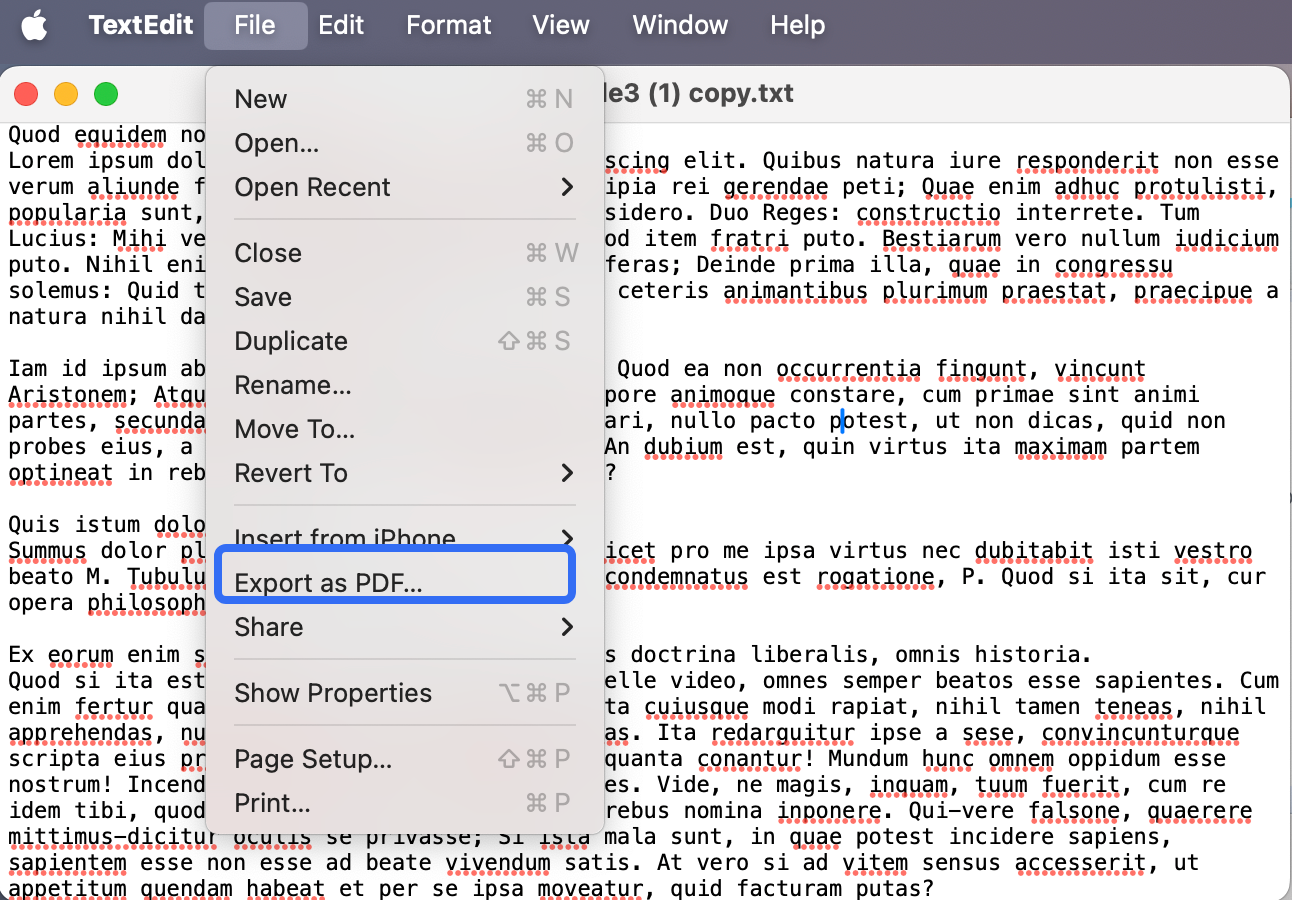This screenshot has width=1292, height=900.
Task: Open the View menu
Action: point(560,25)
